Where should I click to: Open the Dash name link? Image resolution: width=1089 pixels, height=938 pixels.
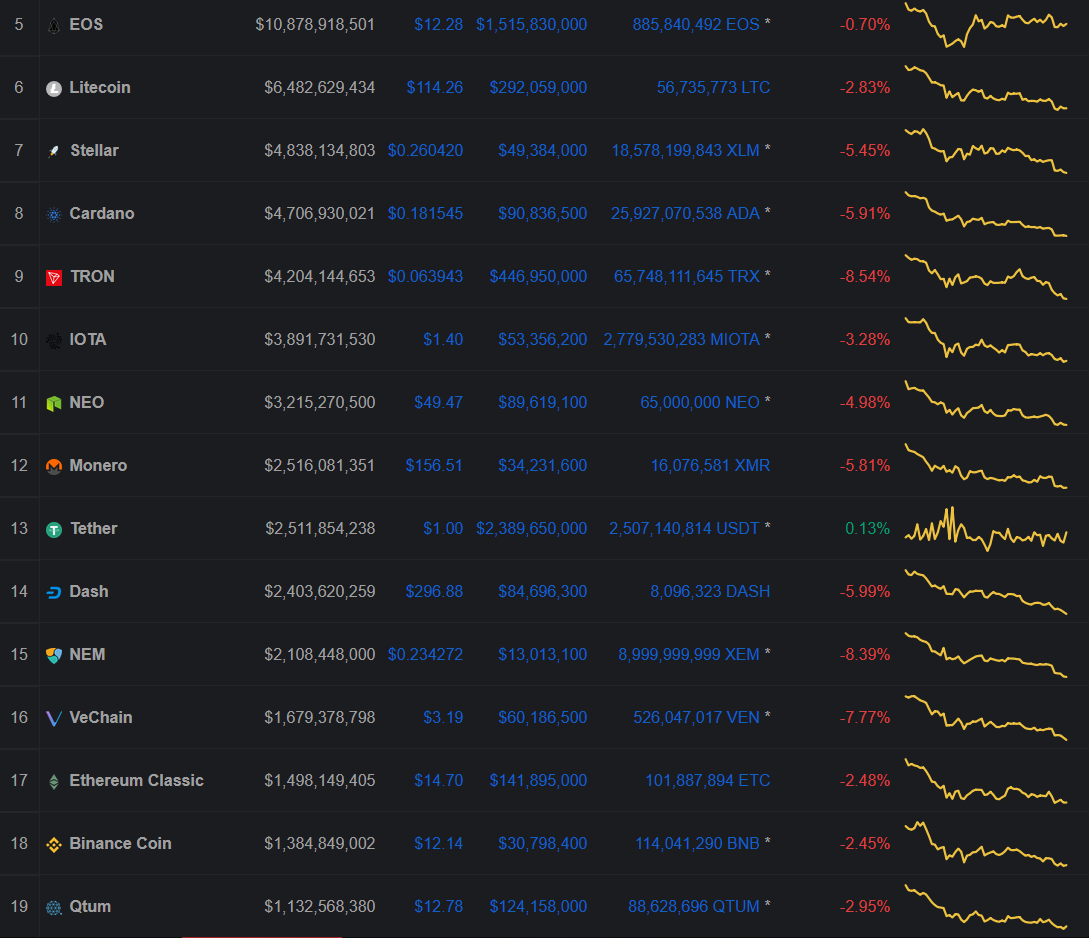tap(89, 592)
